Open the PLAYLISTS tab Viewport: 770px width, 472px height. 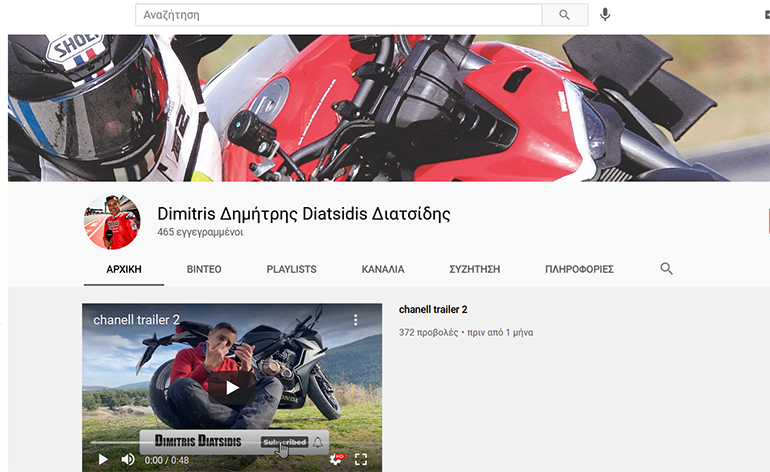(291, 270)
